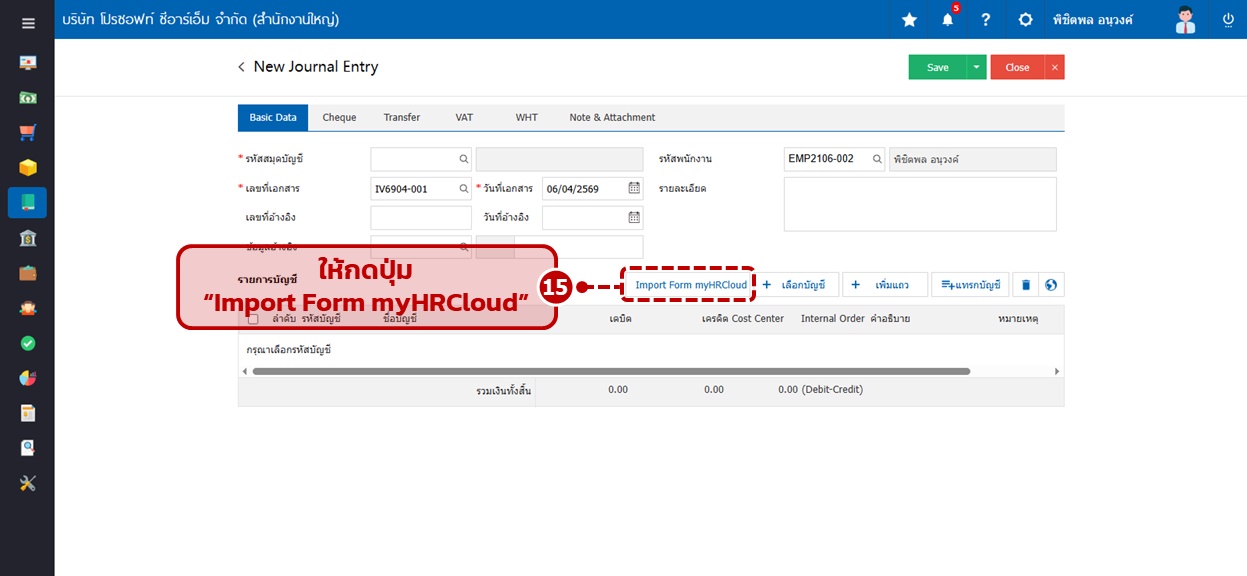Open the reference date calendar picker

tap(634, 217)
